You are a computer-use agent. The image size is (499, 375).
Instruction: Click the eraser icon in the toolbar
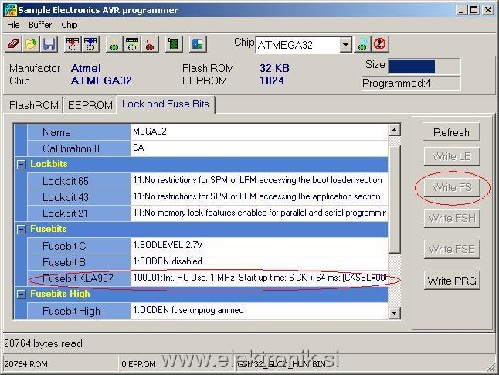[13, 44]
